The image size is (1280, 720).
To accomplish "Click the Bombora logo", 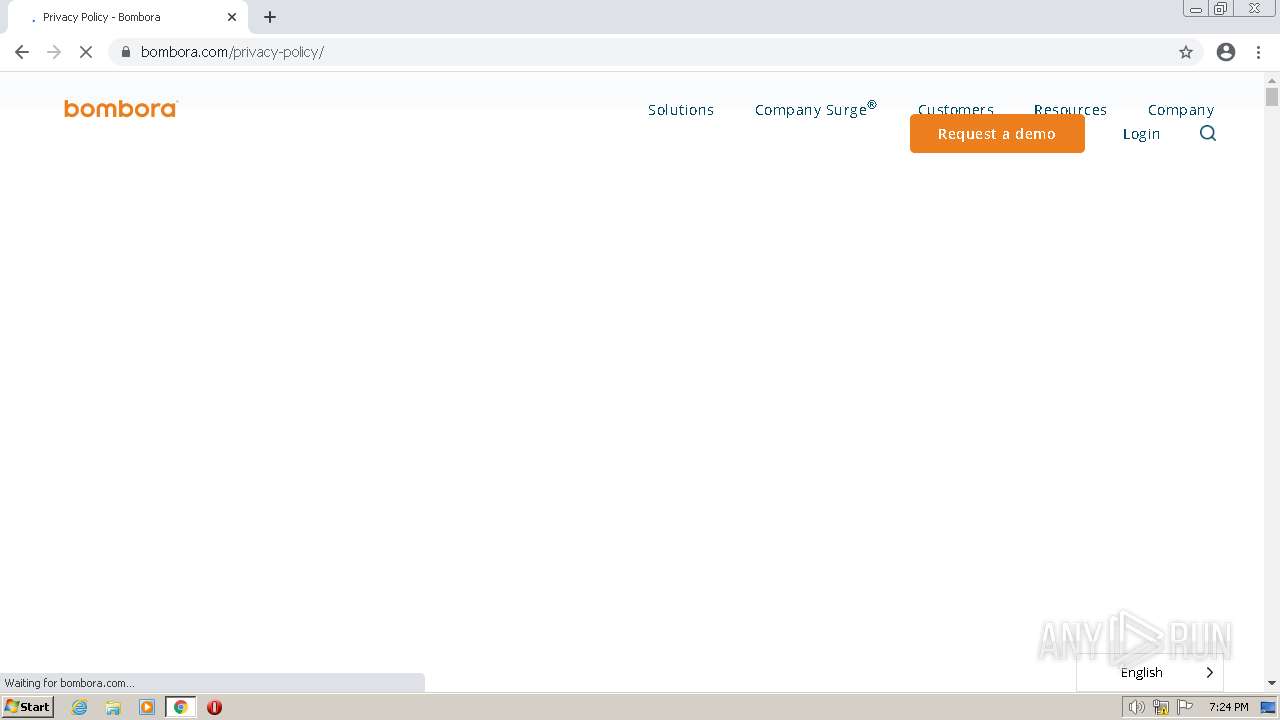I will 120,109.
